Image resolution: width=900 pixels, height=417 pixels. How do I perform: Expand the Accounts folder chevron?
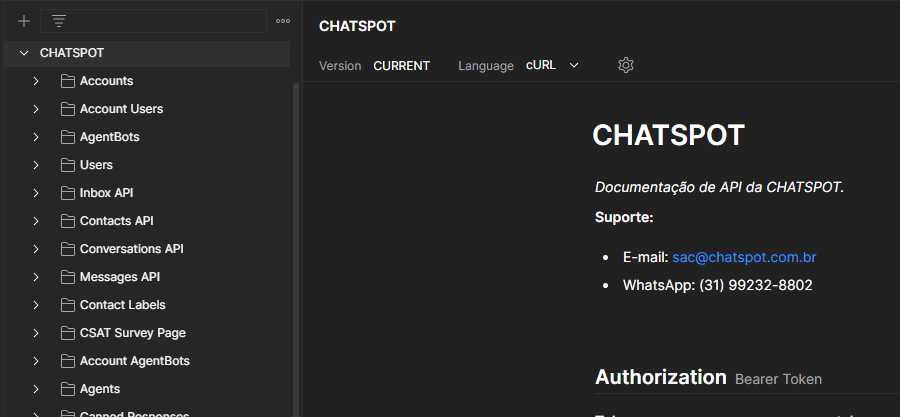36,81
